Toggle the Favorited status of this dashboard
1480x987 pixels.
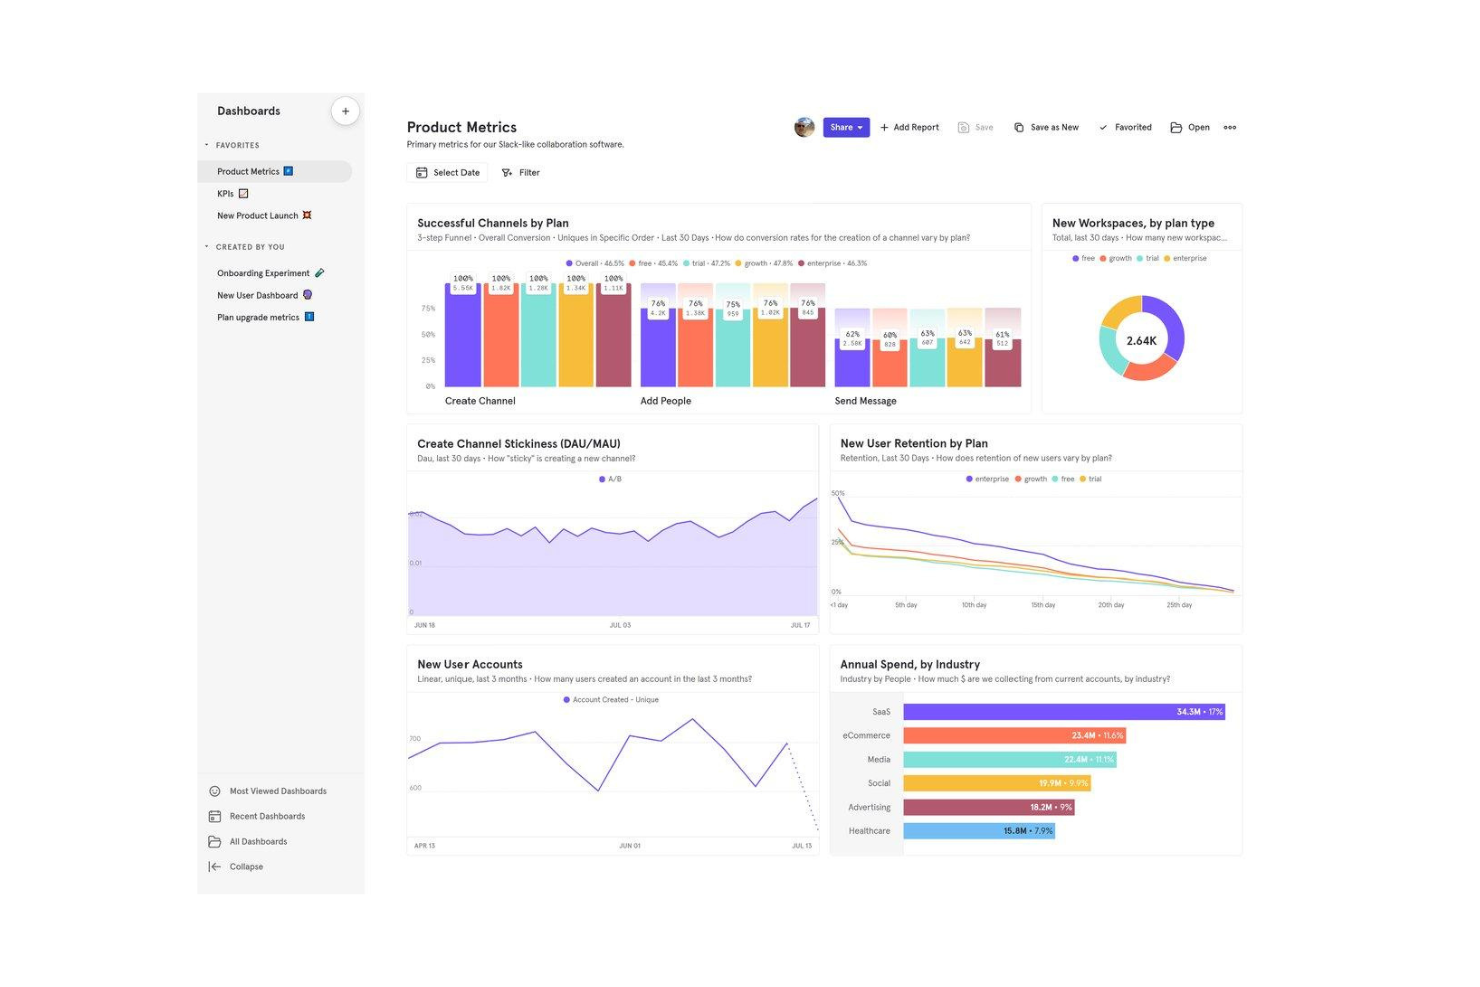tap(1125, 128)
